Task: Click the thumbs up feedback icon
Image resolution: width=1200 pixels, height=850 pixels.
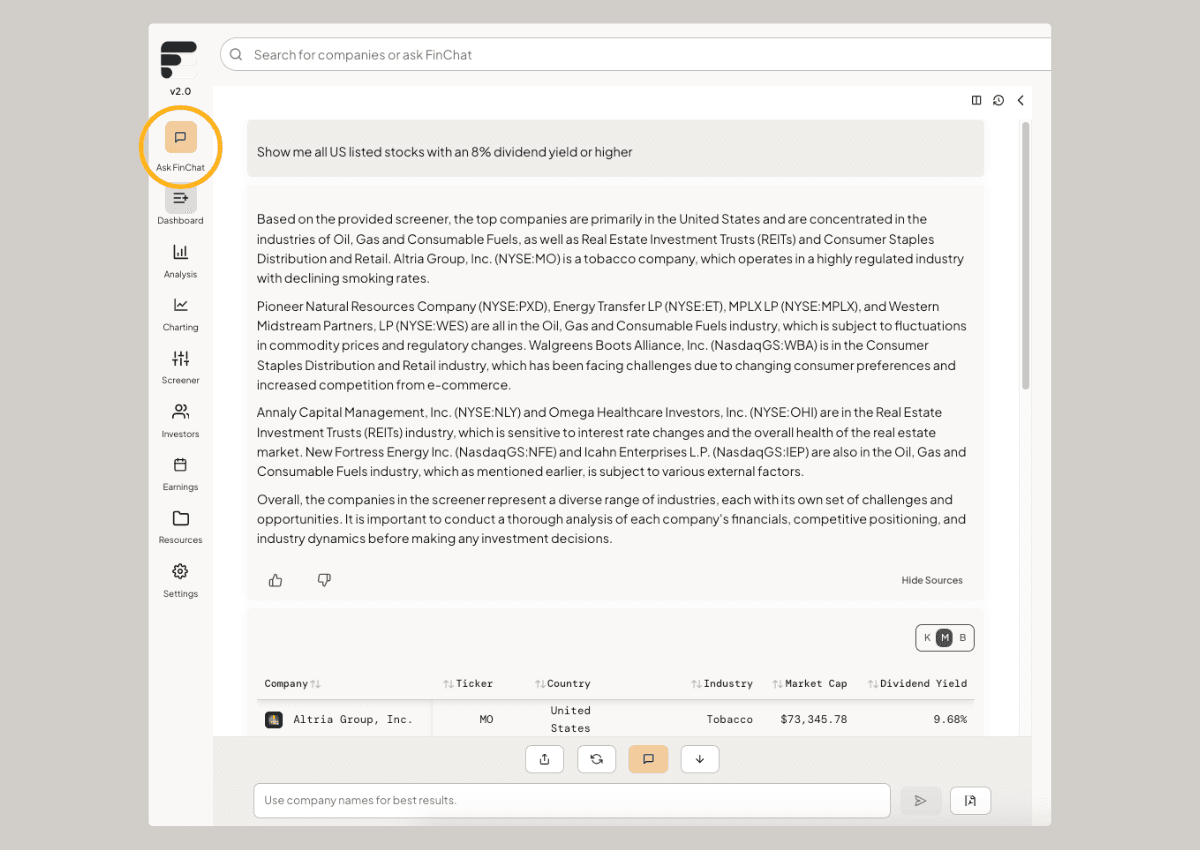Action: coord(276,580)
